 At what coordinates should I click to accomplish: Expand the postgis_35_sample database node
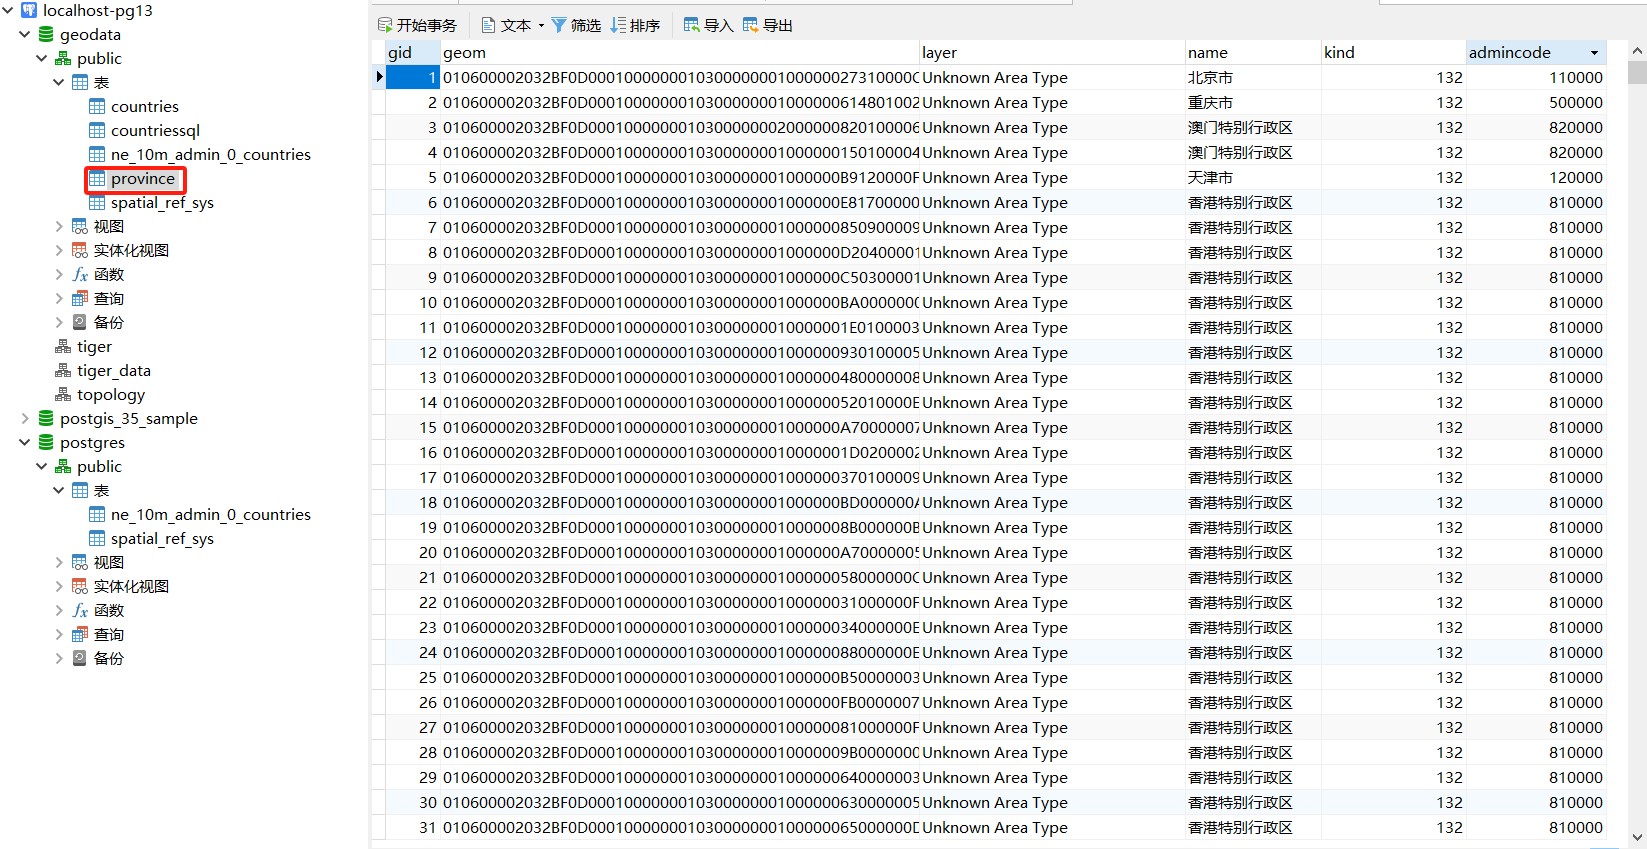(25, 418)
